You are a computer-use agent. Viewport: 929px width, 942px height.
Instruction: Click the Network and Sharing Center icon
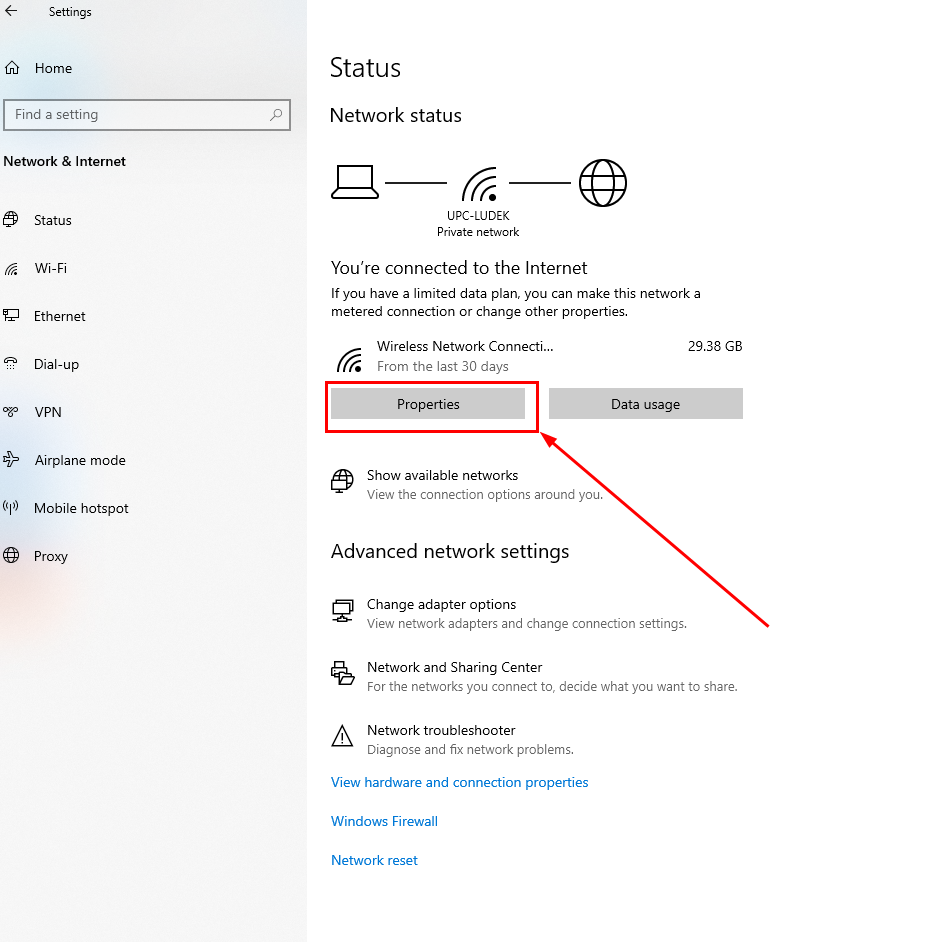343,673
